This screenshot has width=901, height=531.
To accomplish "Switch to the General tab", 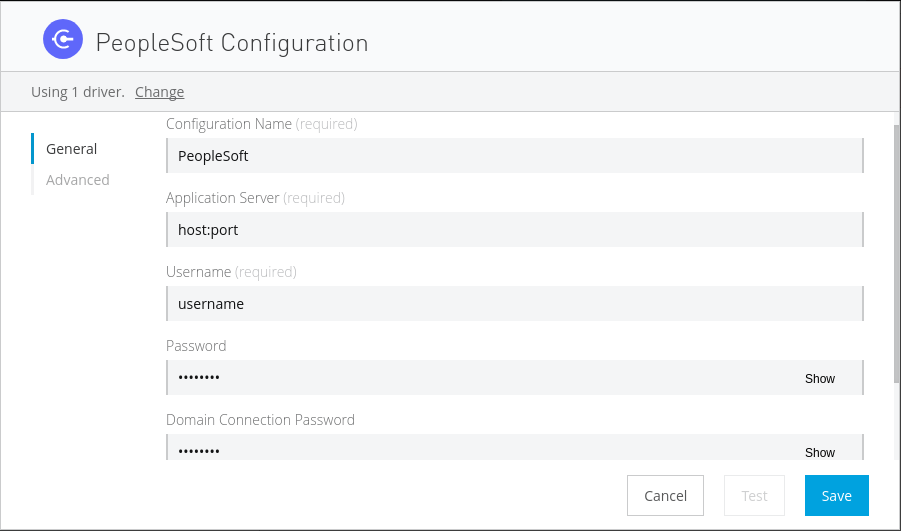I will (72, 149).
